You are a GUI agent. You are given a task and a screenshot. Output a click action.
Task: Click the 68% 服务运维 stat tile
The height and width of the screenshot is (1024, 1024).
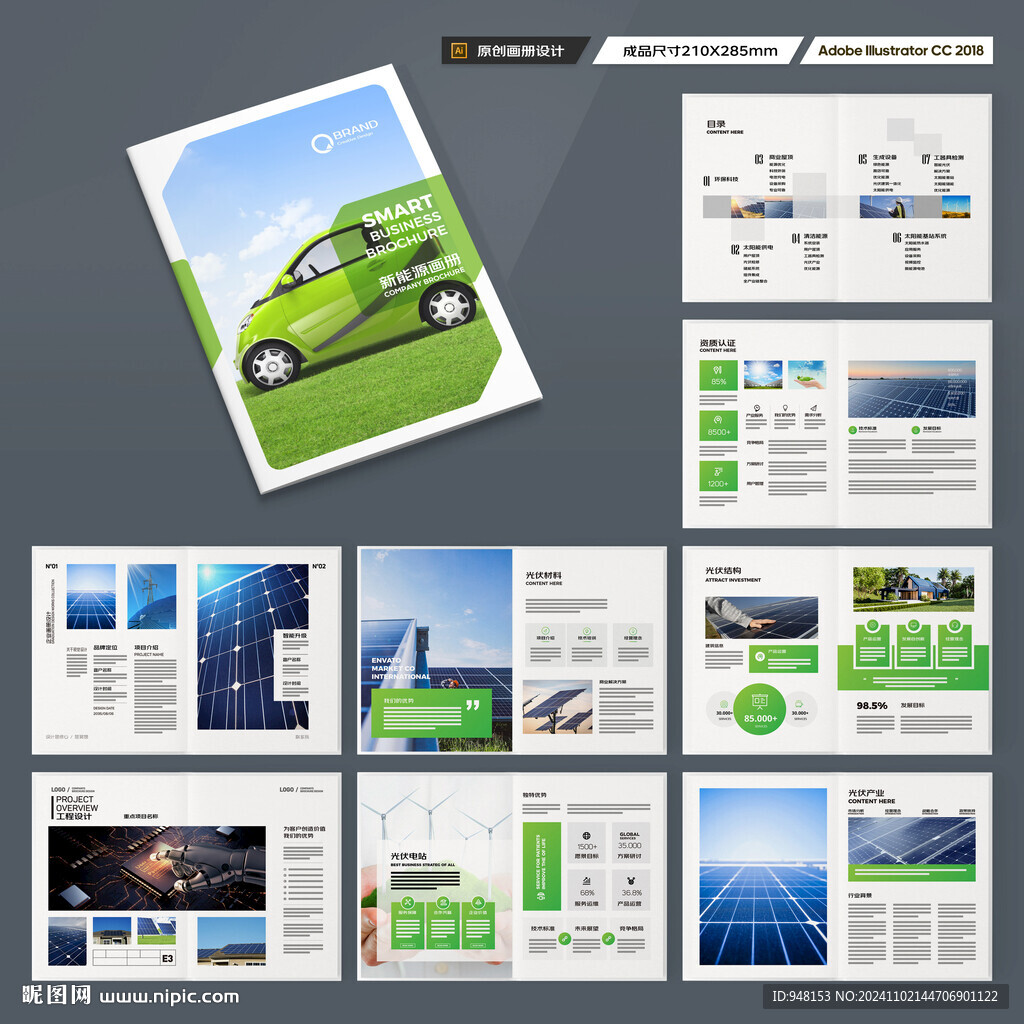(586, 889)
